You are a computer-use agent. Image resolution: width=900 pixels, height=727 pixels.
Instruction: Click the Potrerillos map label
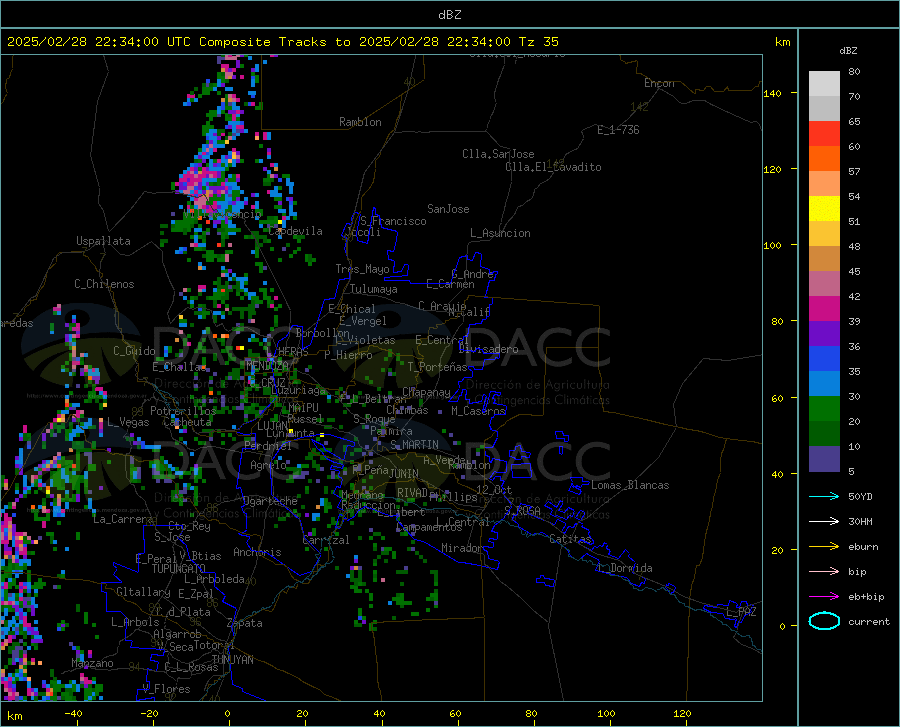point(183,411)
